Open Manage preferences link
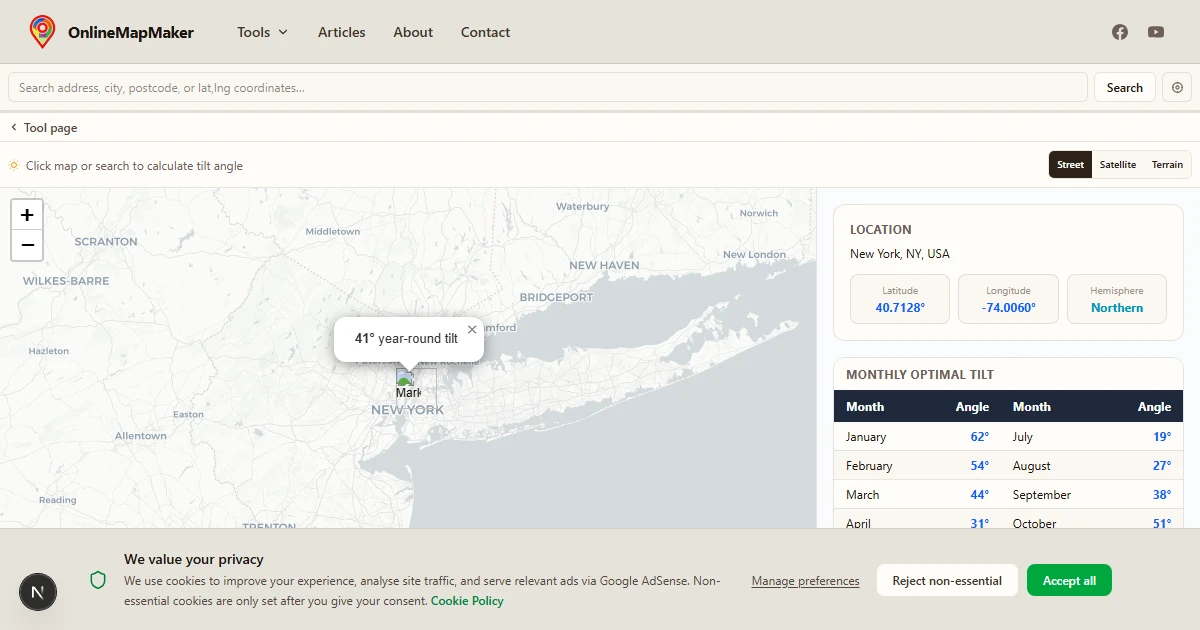Screen dimensions: 1200x630 (805, 581)
